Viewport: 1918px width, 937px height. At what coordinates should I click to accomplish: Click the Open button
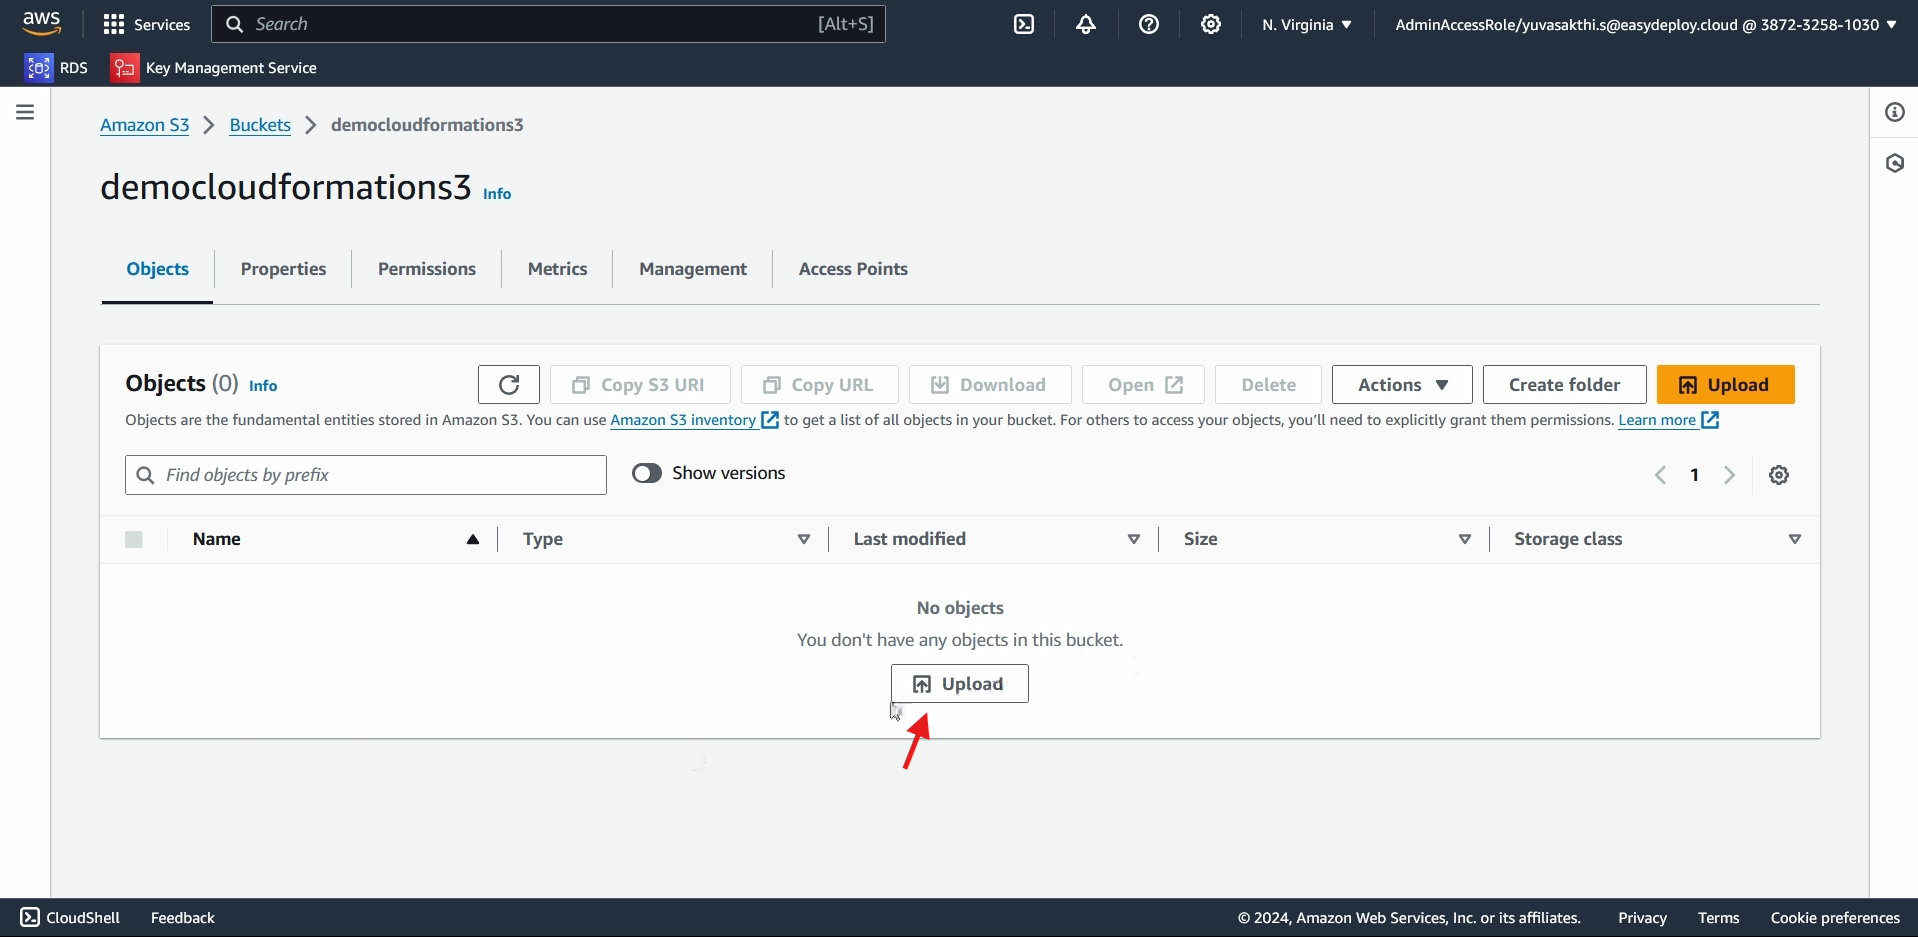[1143, 385]
